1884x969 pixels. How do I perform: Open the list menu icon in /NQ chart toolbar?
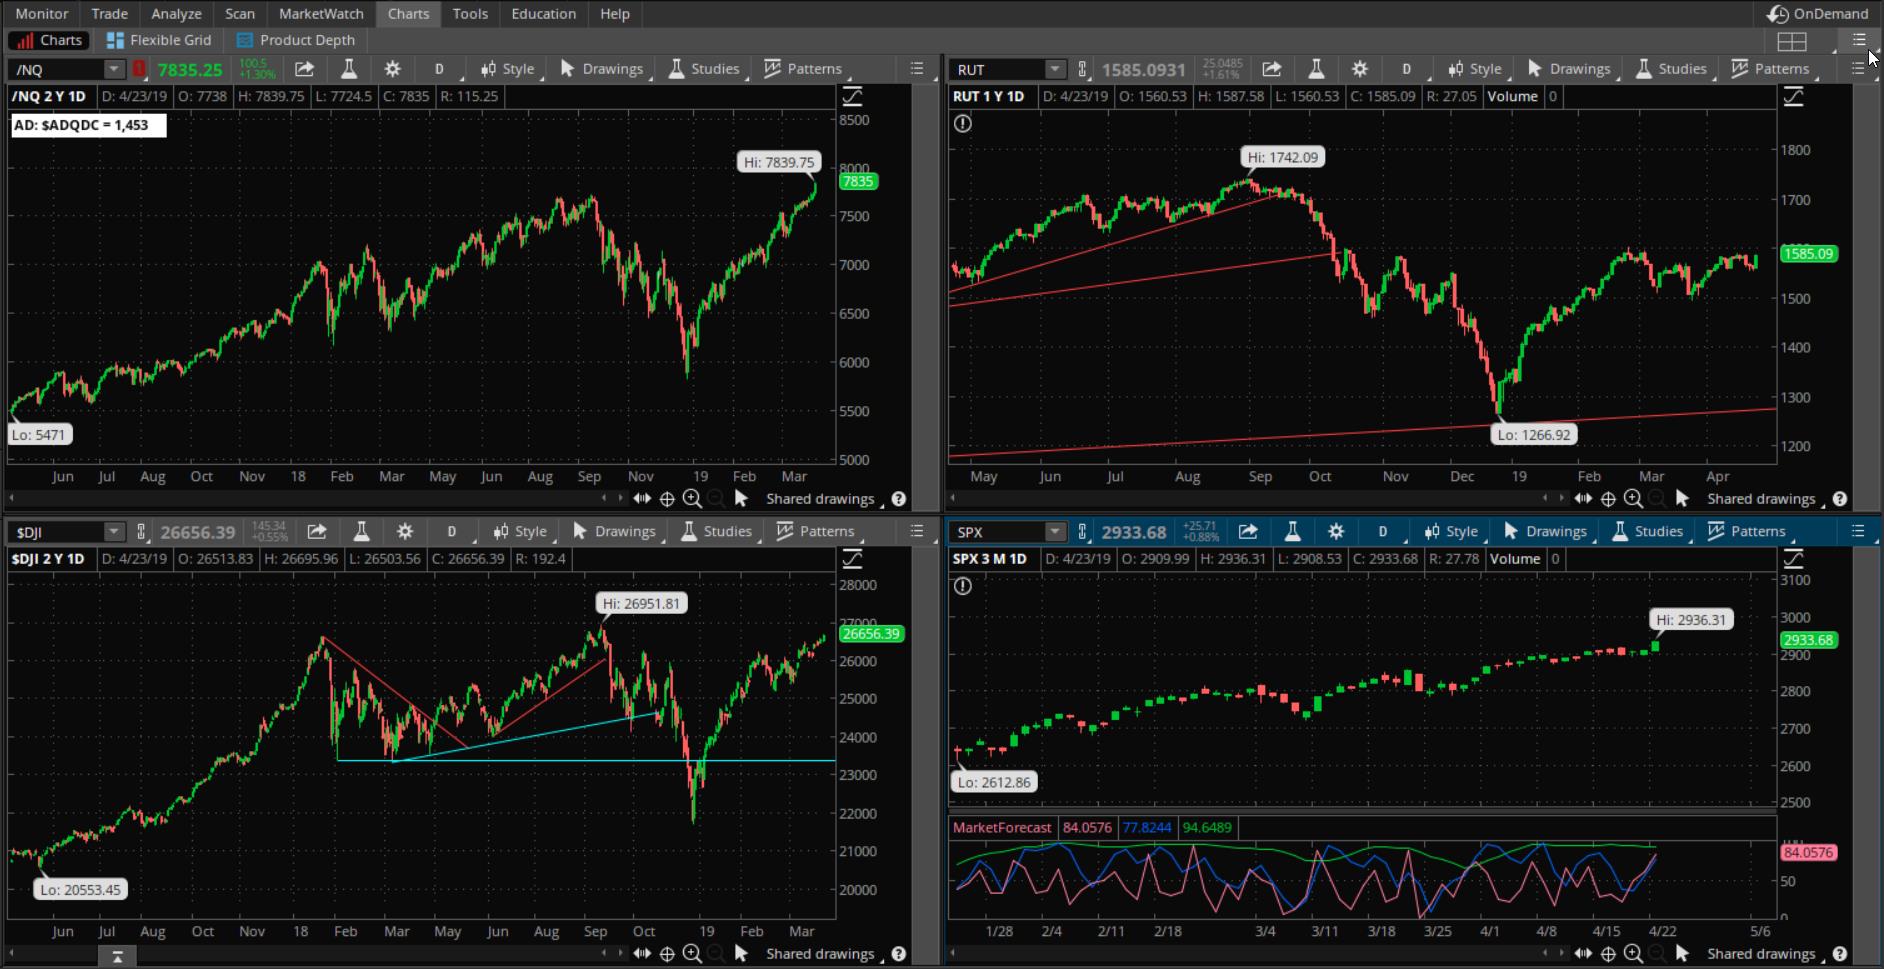click(x=917, y=69)
